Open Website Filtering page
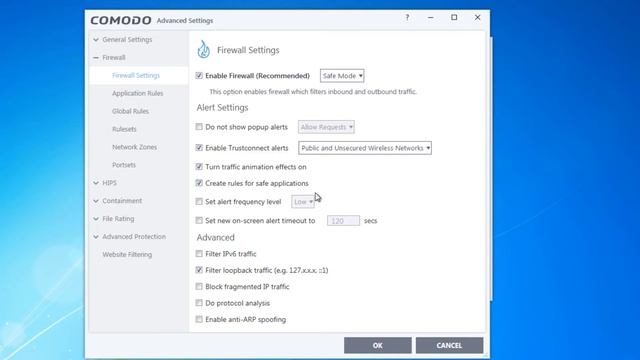This screenshot has width=640, height=360. click(x=127, y=254)
